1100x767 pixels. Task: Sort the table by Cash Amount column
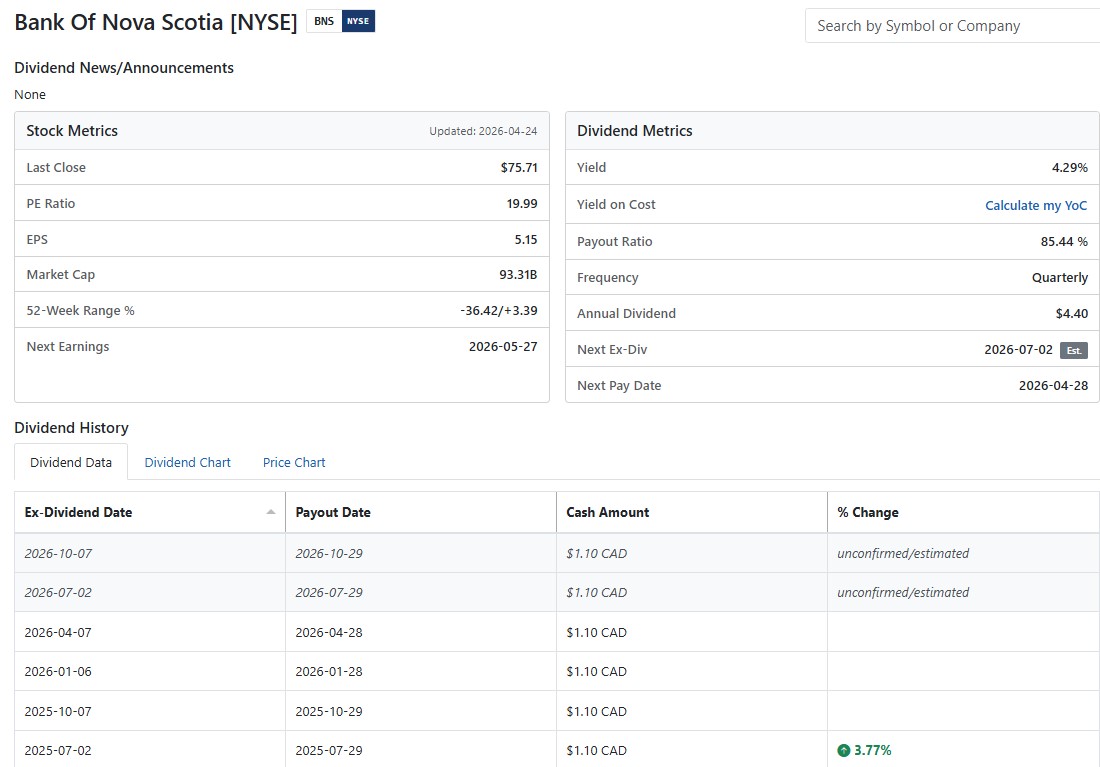coord(692,512)
